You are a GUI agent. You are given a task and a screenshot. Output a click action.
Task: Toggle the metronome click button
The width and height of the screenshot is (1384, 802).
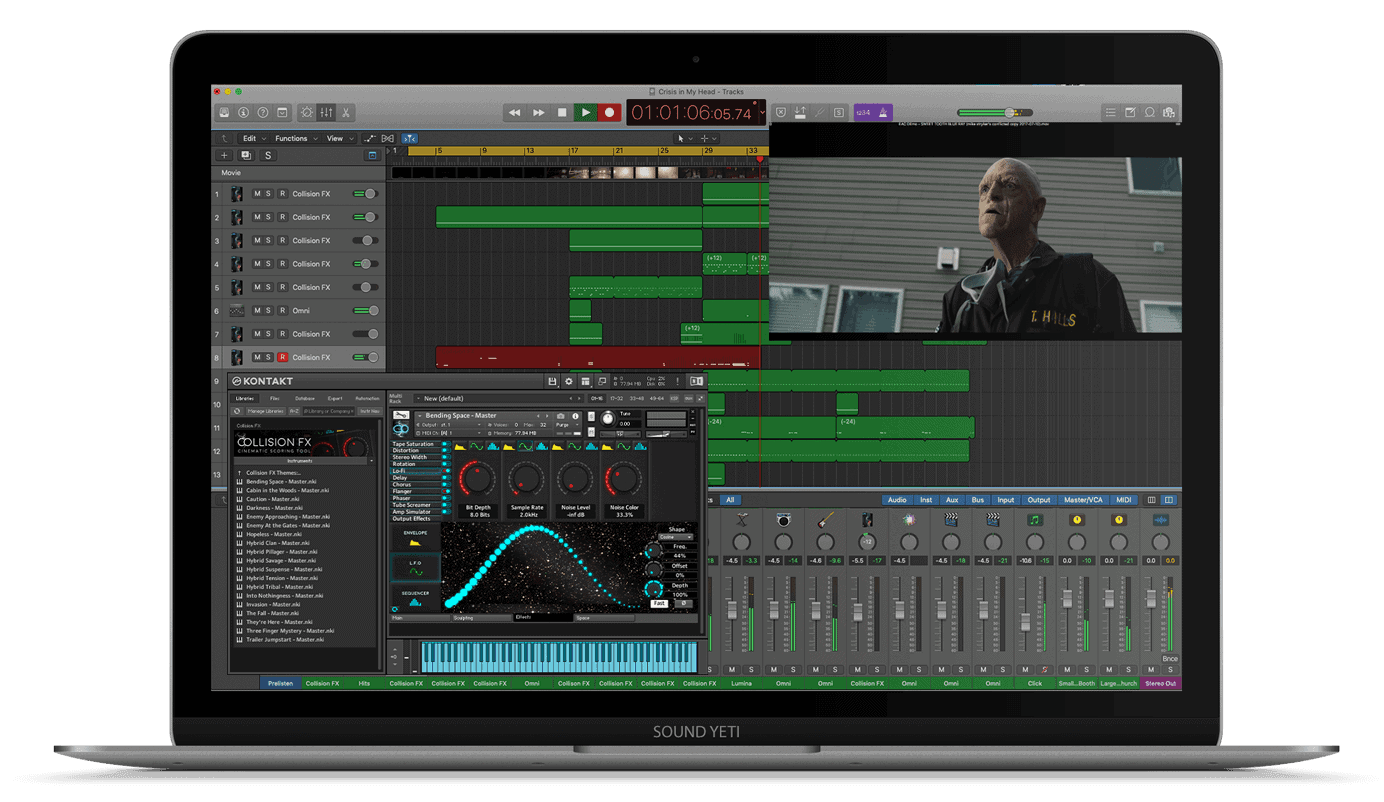tap(885, 113)
